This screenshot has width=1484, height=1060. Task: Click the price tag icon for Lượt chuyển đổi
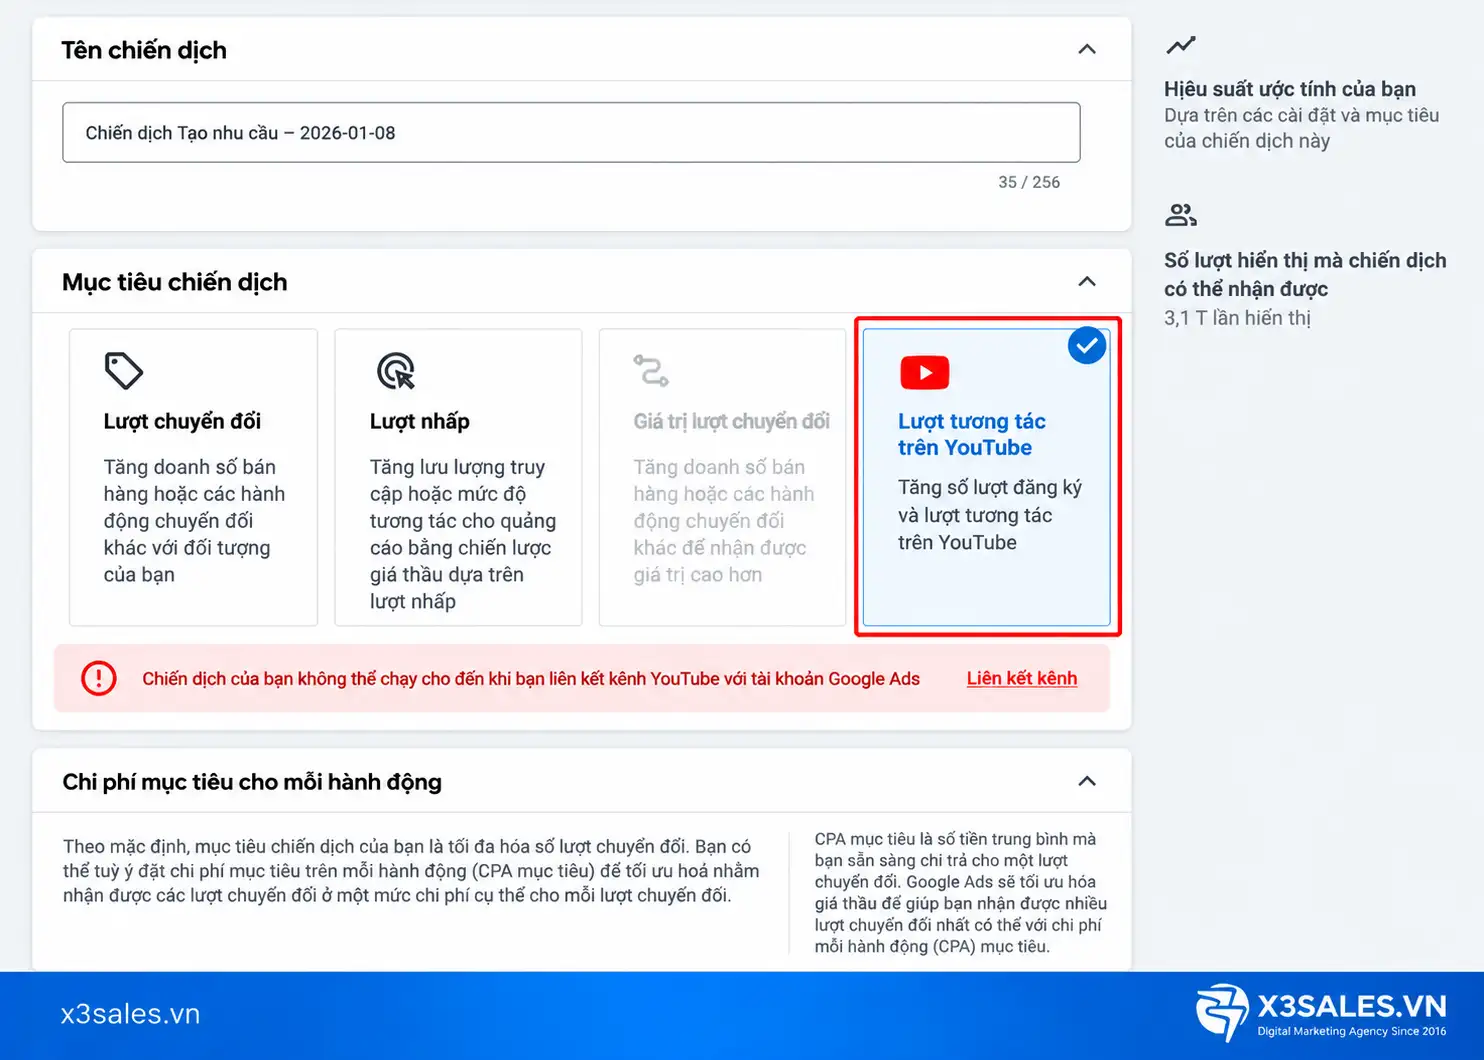[124, 371]
